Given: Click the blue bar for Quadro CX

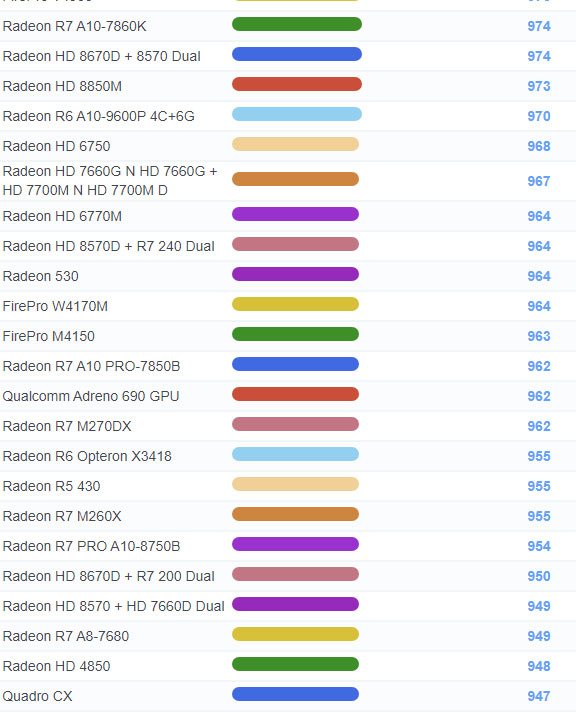Looking at the screenshot, I should point(296,694).
